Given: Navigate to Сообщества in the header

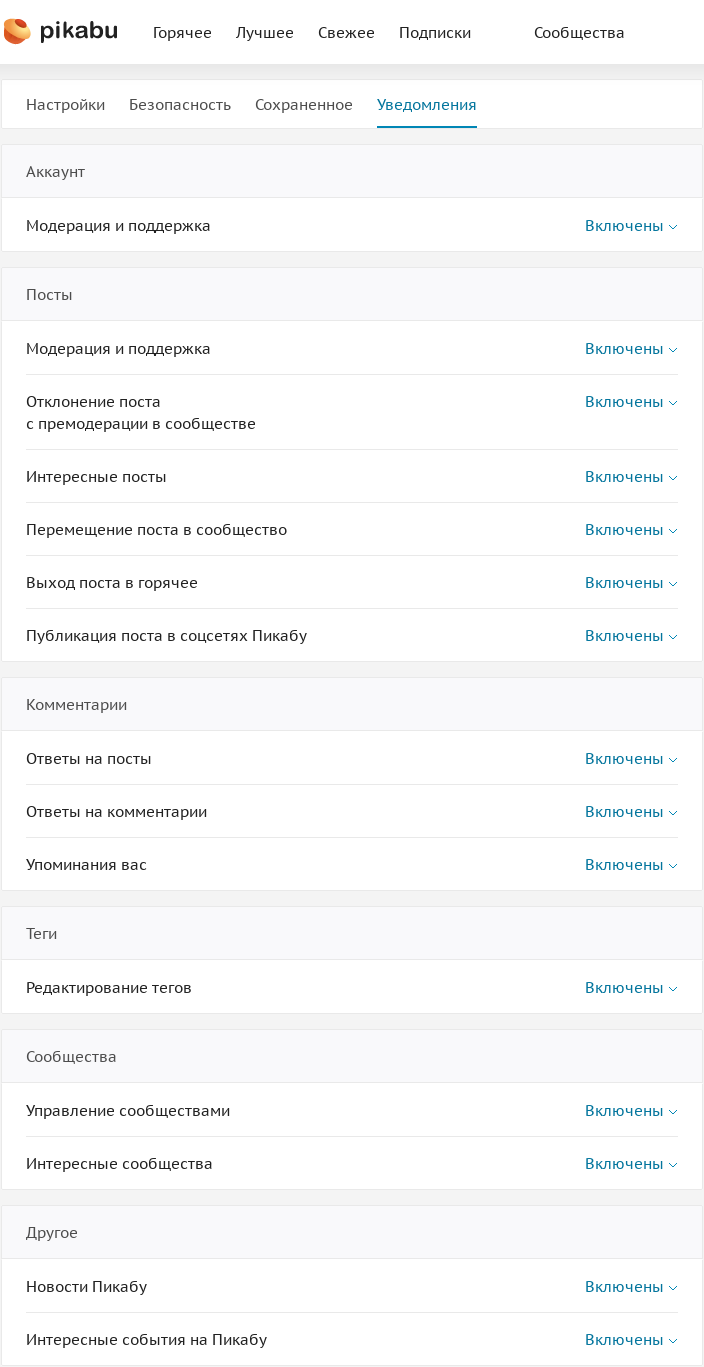Looking at the screenshot, I should 579,33.
